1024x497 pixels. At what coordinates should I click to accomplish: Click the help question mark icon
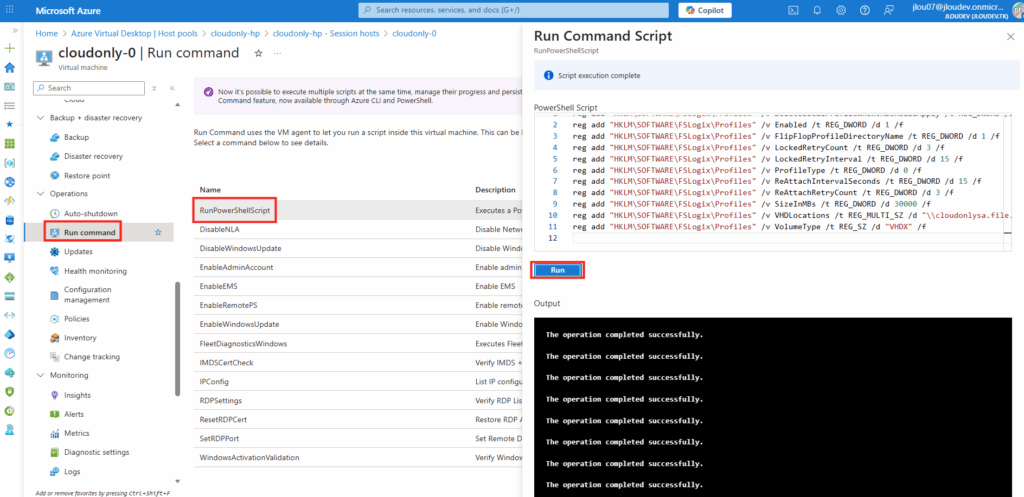click(x=865, y=10)
